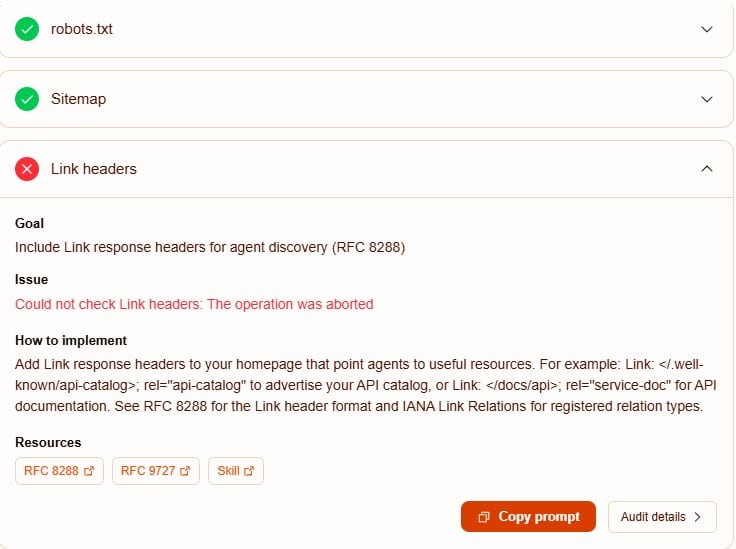736x549 pixels.
Task: Collapse the Link headers section chevron
Action: point(706,168)
